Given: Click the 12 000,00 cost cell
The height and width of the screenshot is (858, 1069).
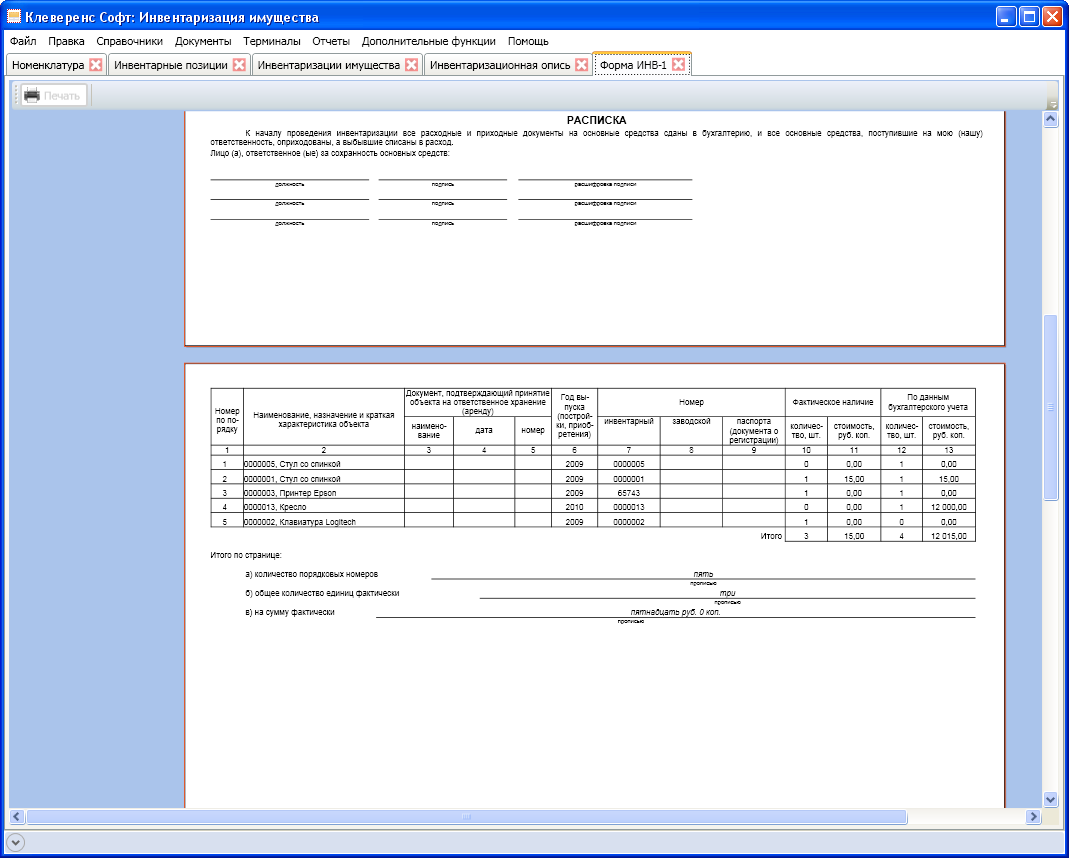Looking at the screenshot, I should tap(948, 507).
